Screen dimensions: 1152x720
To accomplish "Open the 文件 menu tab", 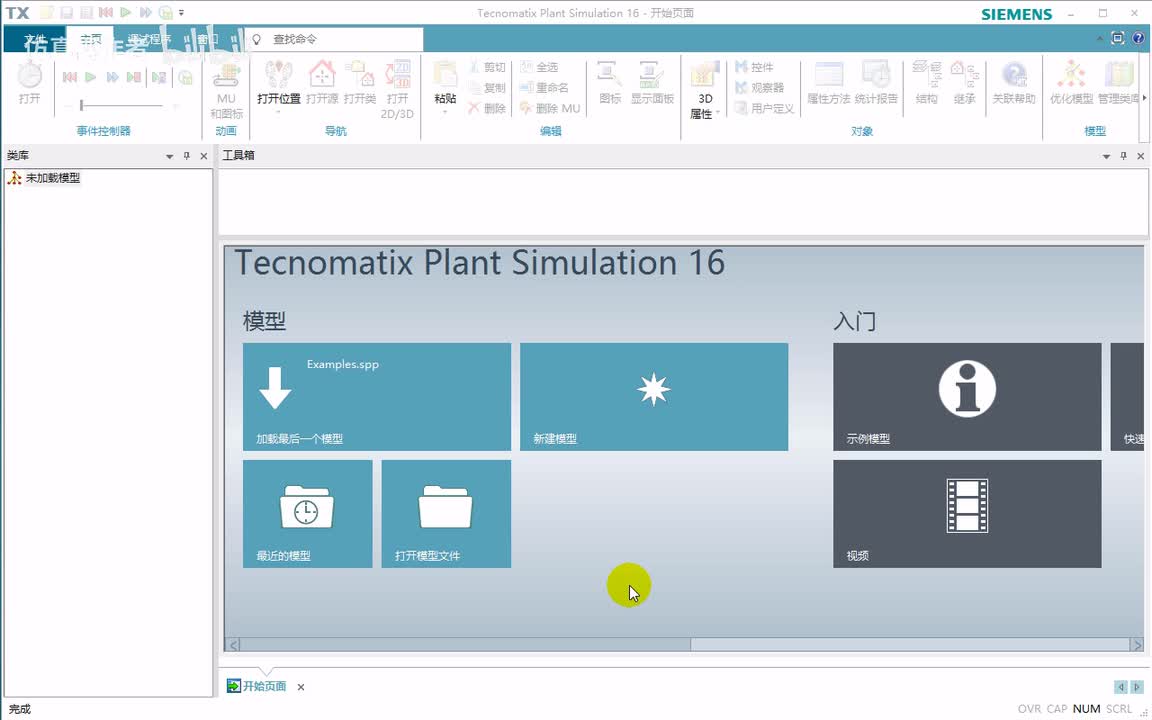I will (x=35, y=40).
